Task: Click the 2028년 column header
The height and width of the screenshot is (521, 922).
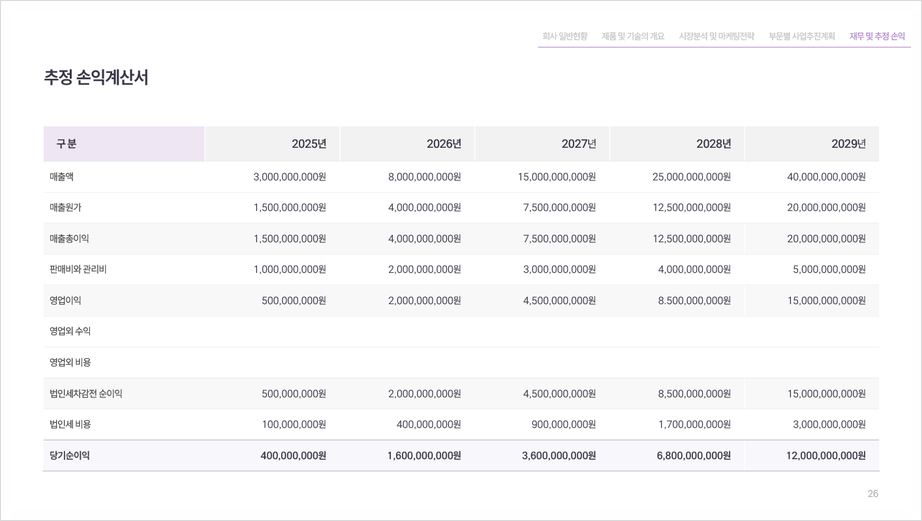Action: pos(677,143)
